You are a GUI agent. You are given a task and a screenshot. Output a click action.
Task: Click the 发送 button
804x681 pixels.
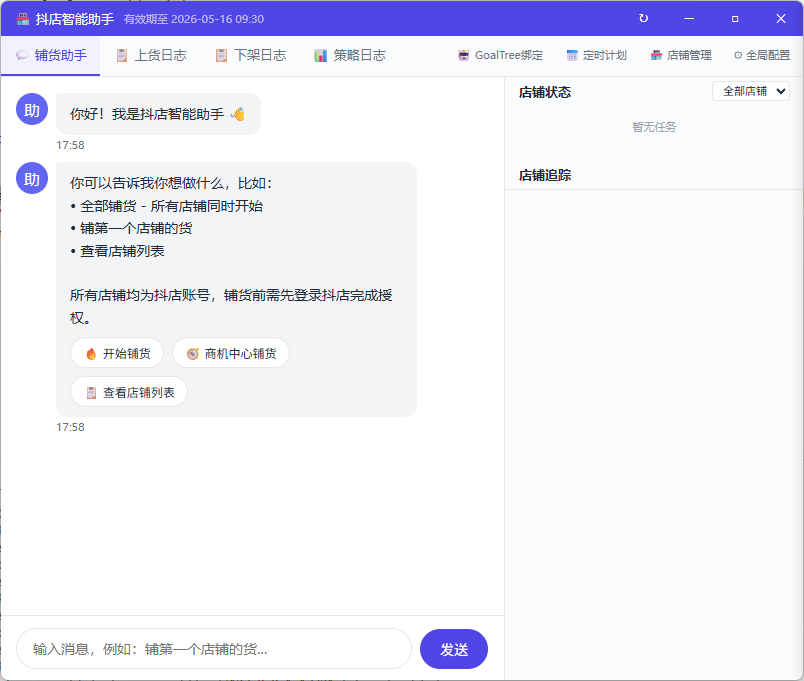pyautogui.click(x=454, y=649)
